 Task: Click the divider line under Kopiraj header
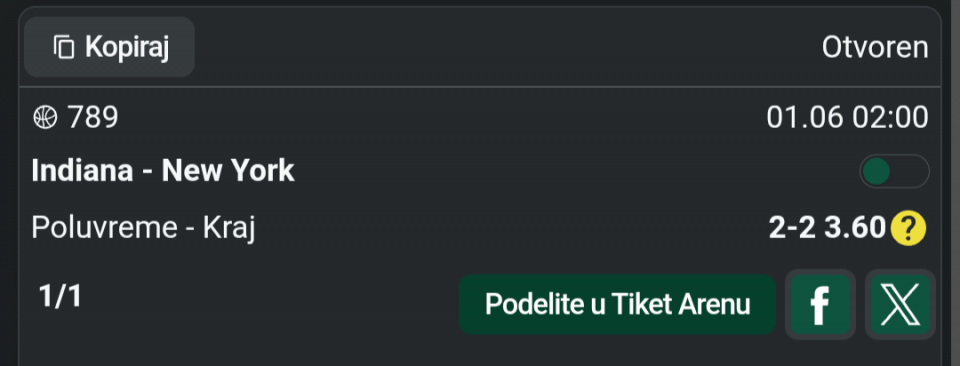[x=480, y=87]
